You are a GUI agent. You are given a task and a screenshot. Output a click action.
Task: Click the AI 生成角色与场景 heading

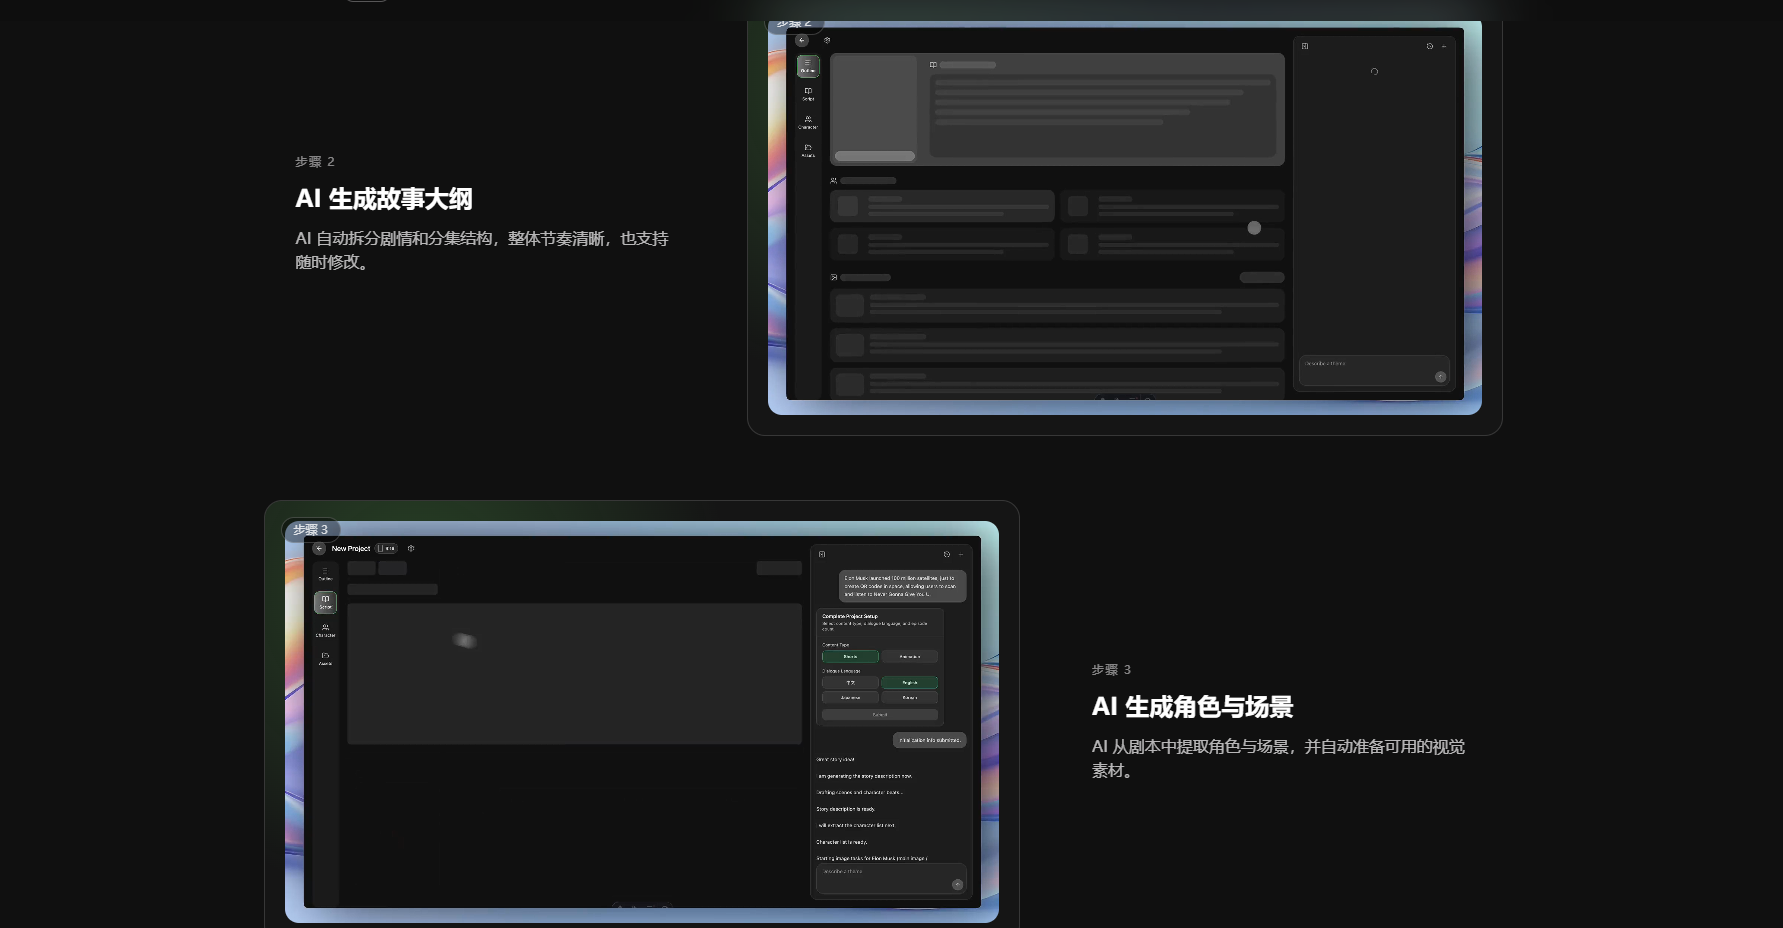click(x=1192, y=707)
